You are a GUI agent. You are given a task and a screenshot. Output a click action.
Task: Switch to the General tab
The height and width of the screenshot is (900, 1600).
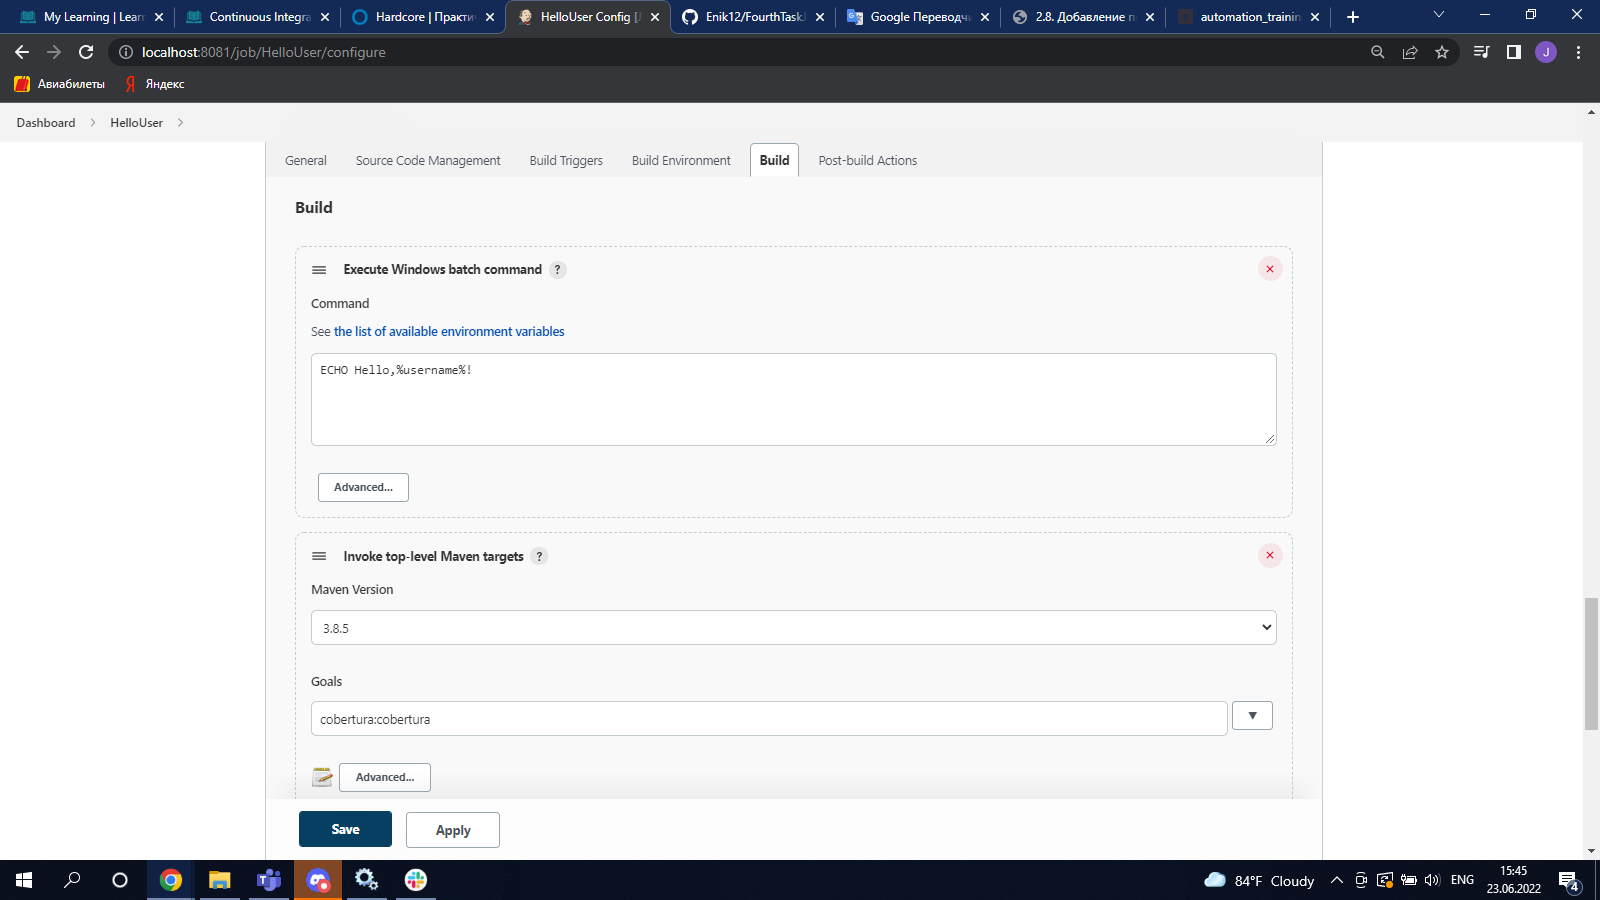point(306,161)
